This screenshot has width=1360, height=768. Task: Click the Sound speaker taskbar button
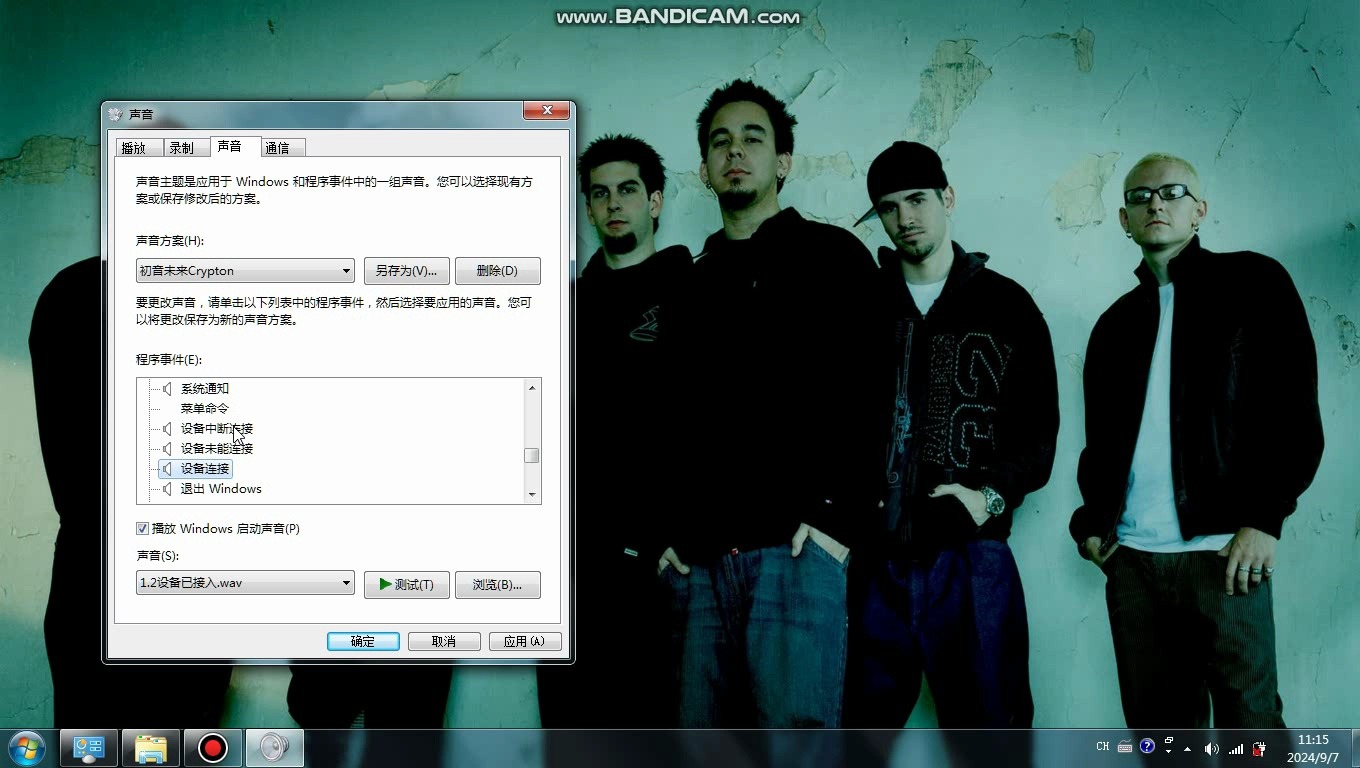(x=274, y=748)
